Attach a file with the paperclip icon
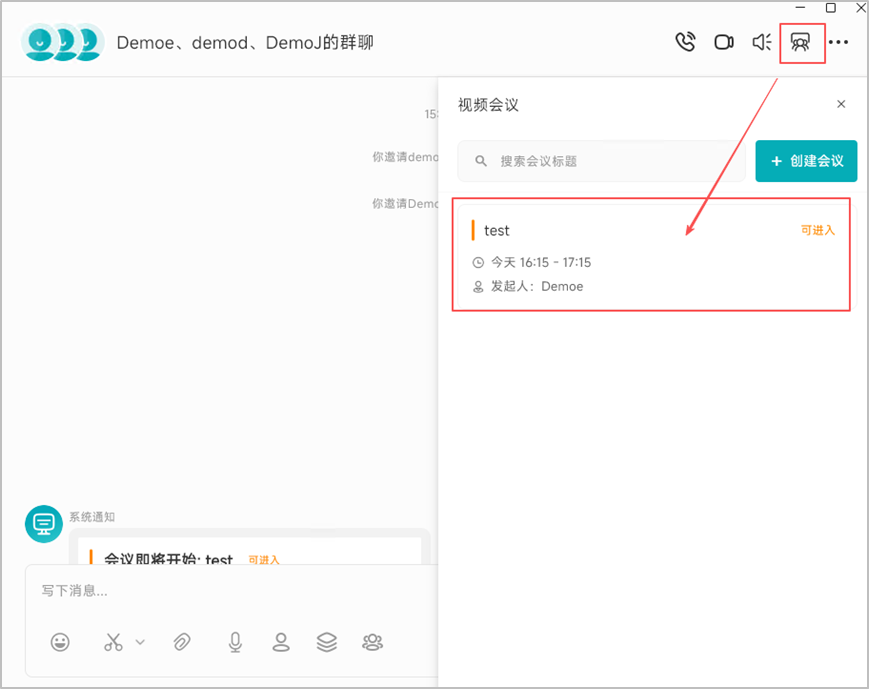This screenshot has height=689, width=869. (x=182, y=642)
